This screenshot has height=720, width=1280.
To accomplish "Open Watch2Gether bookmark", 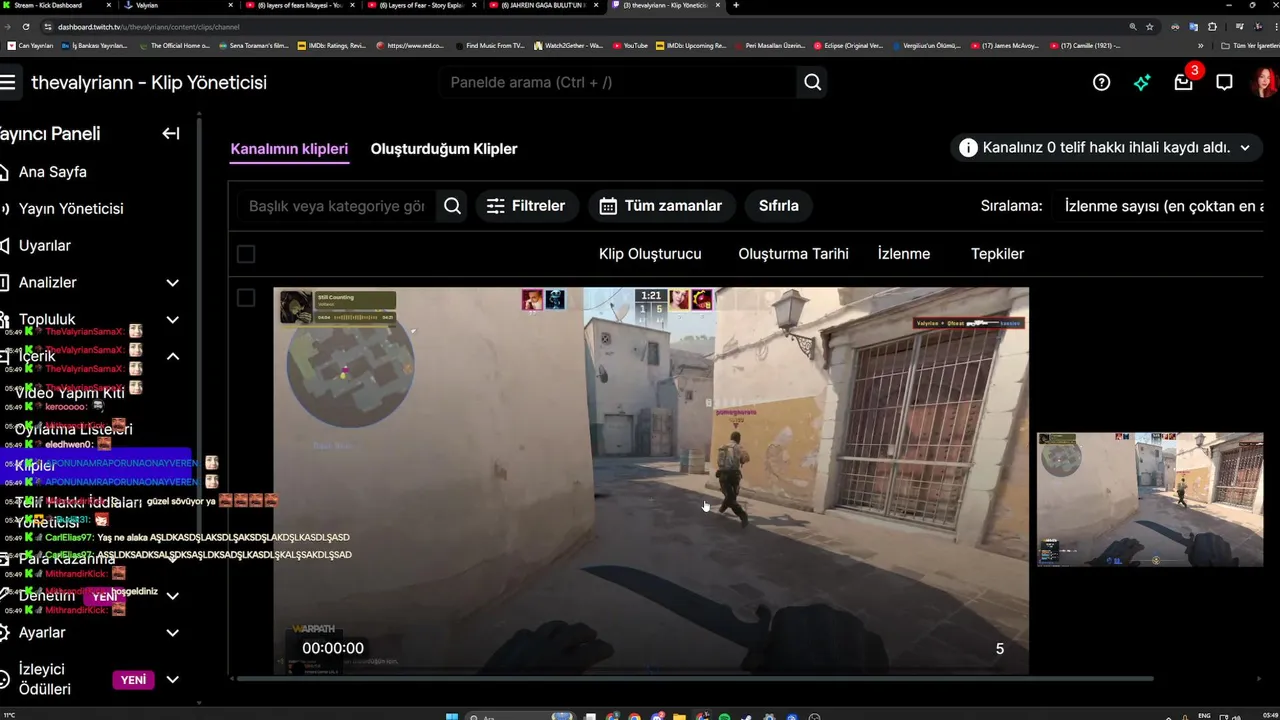I will click(568, 45).
